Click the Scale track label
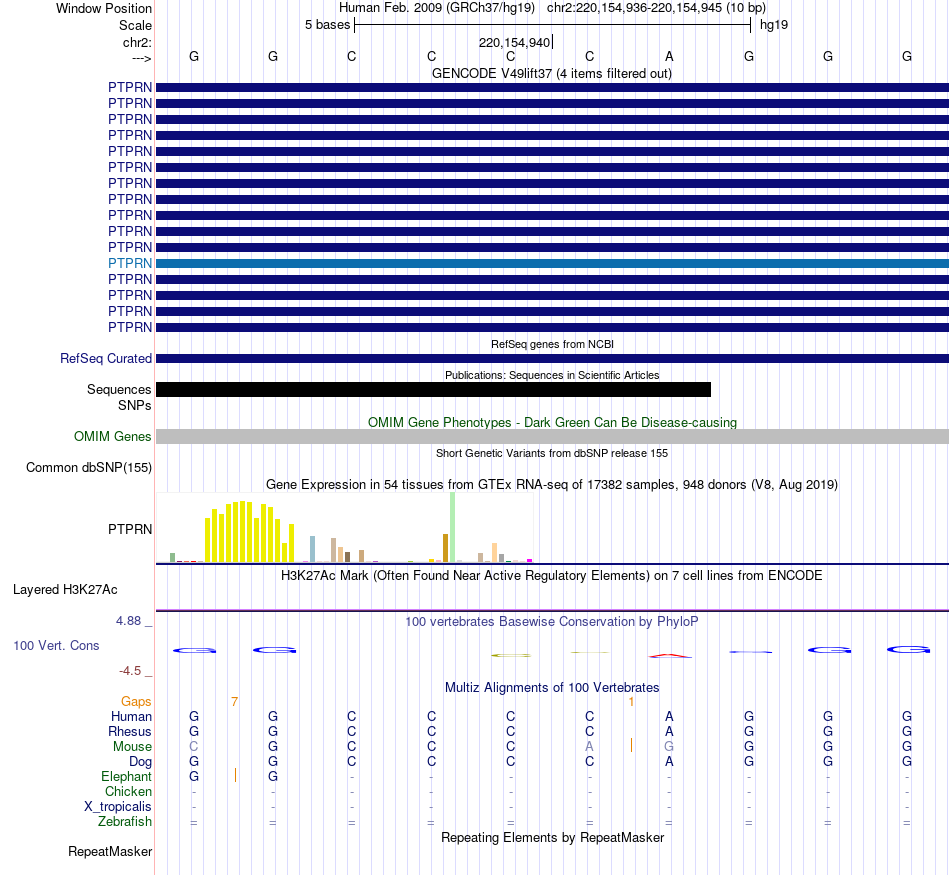The width and height of the screenshot is (950, 875). point(135,25)
